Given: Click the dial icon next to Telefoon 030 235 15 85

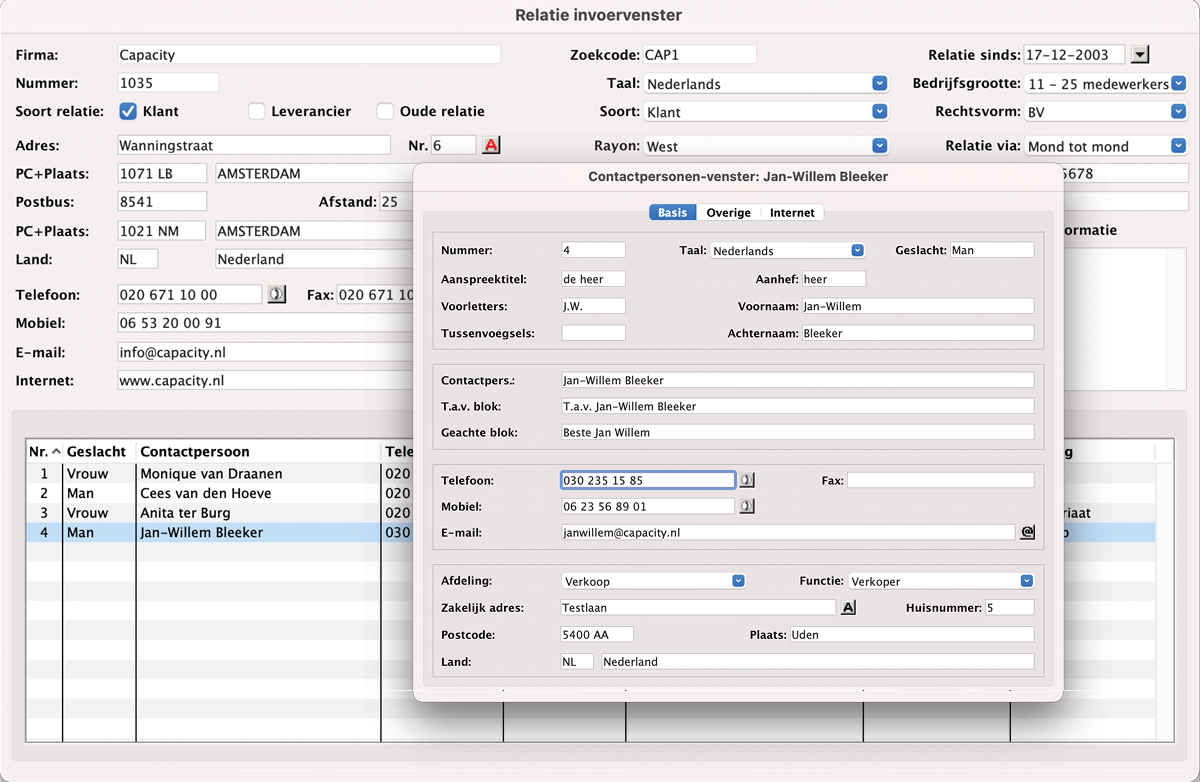Looking at the screenshot, I should [x=746, y=481].
